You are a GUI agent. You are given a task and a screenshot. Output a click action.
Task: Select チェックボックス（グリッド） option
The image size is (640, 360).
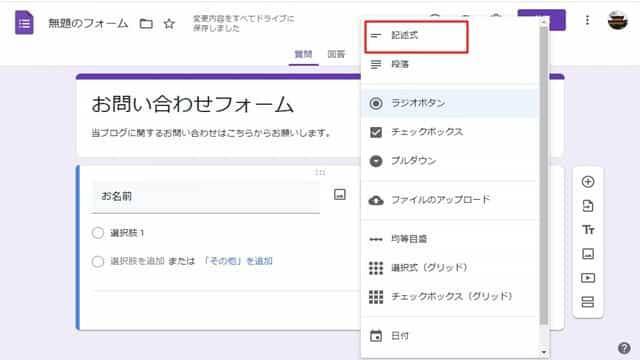pyautogui.click(x=449, y=297)
